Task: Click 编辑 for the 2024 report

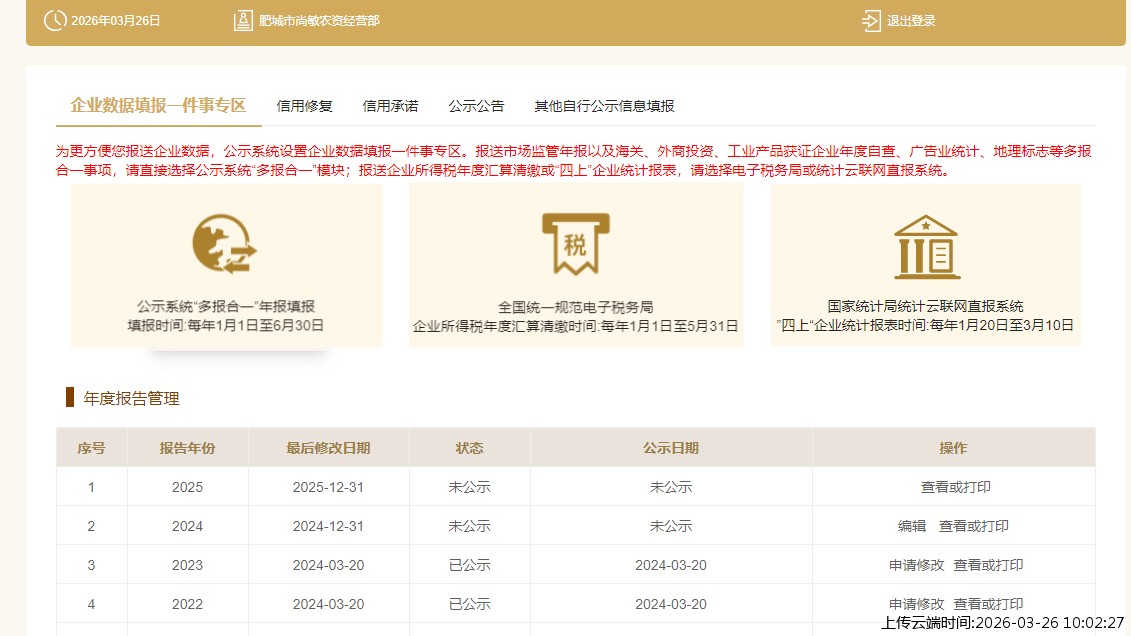Action: pyautogui.click(x=912, y=526)
